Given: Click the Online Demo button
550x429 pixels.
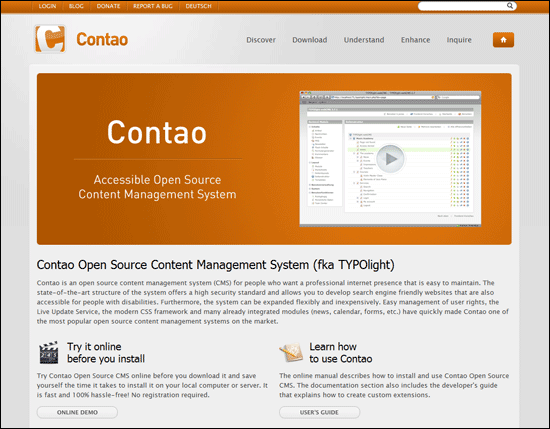Looking at the screenshot, I should (77, 412).
